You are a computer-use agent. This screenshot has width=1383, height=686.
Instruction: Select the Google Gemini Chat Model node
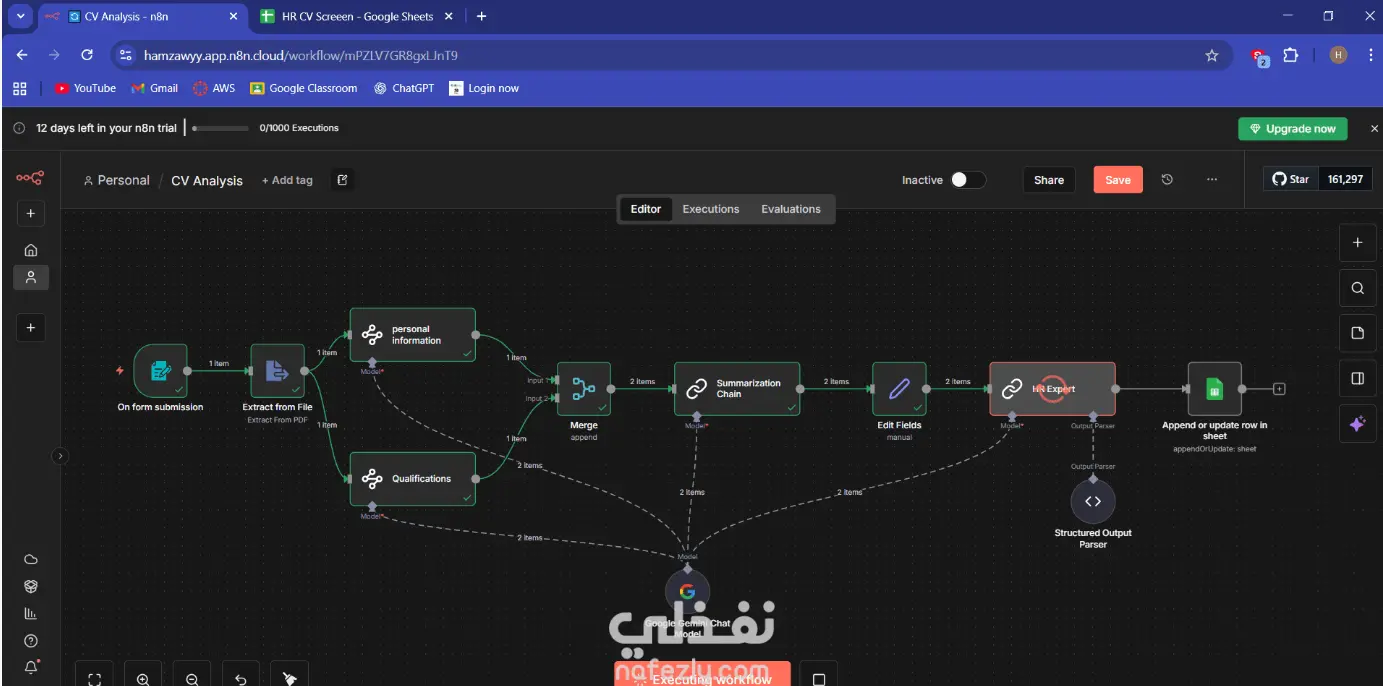[687, 591]
